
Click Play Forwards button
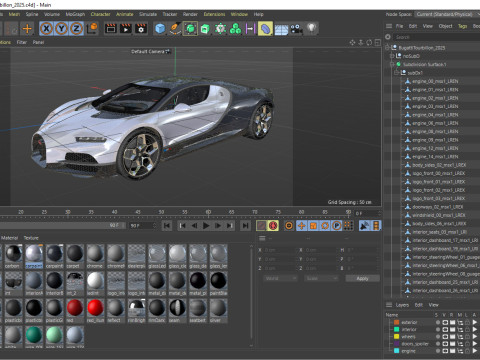(206, 226)
